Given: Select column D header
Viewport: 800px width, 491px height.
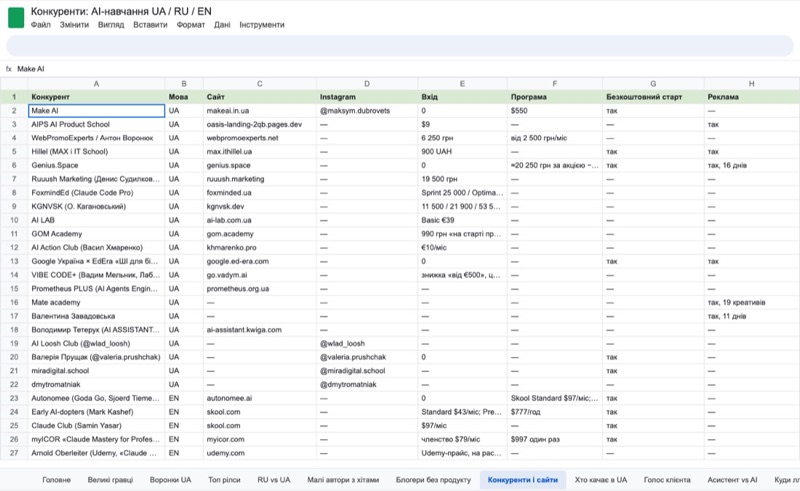Looking at the screenshot, I should tap(367, 84).
